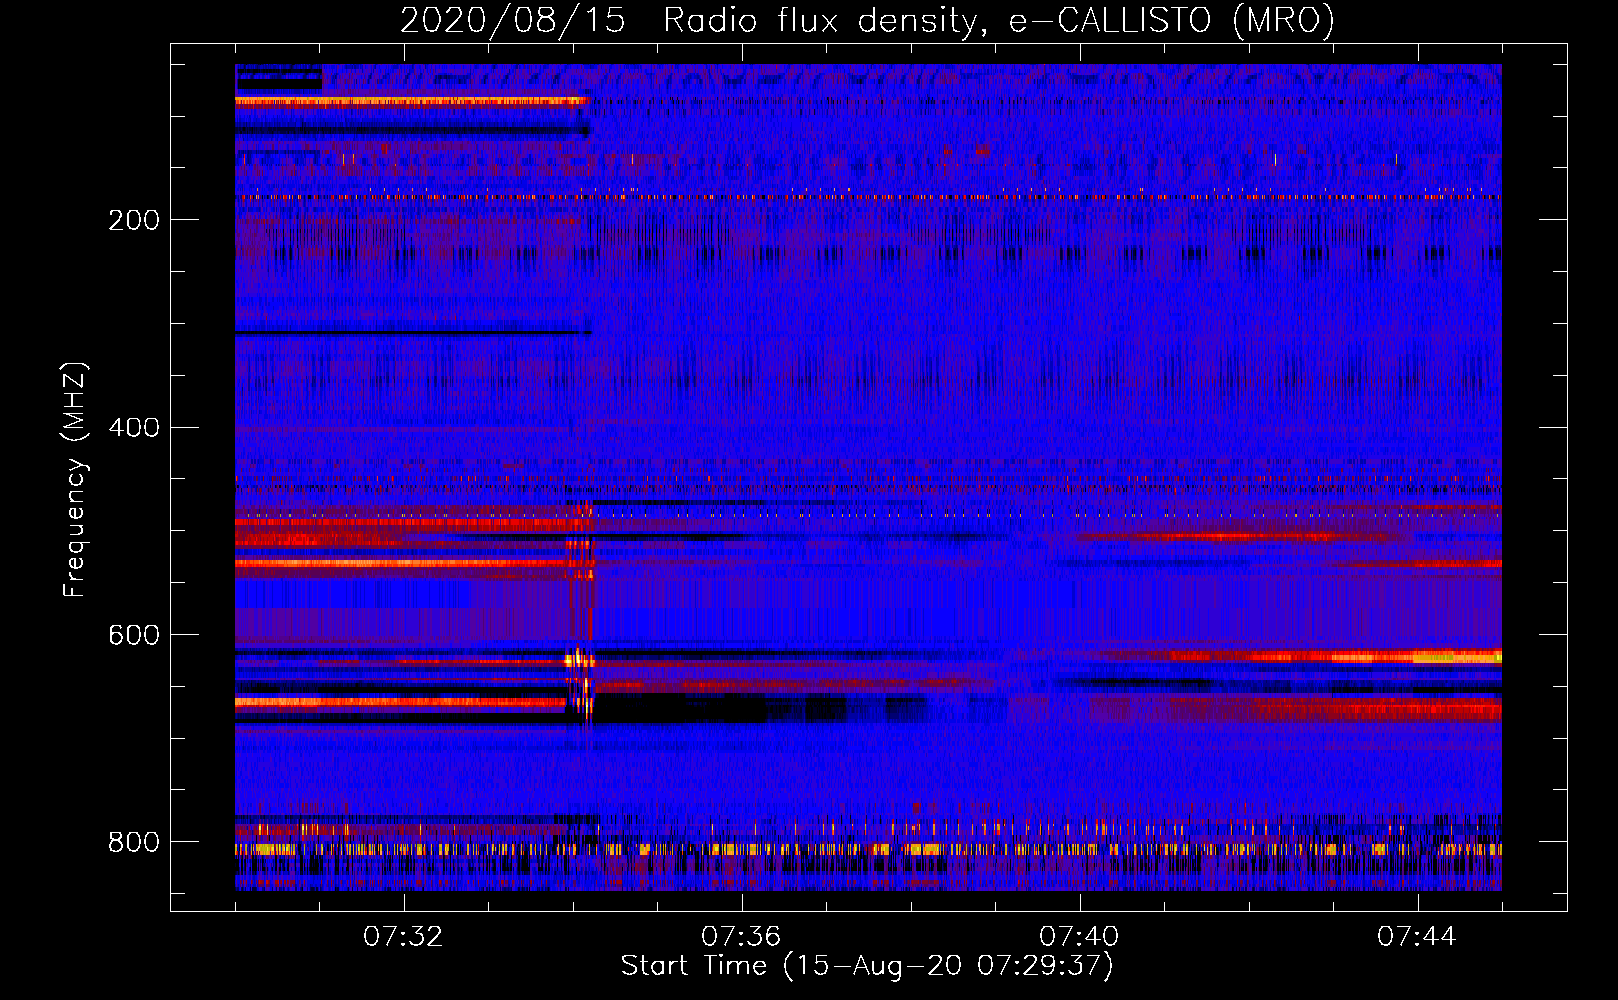Click the 07:32 time tick label
This screenshot has height=1000, width=1618.
(403, 937)
